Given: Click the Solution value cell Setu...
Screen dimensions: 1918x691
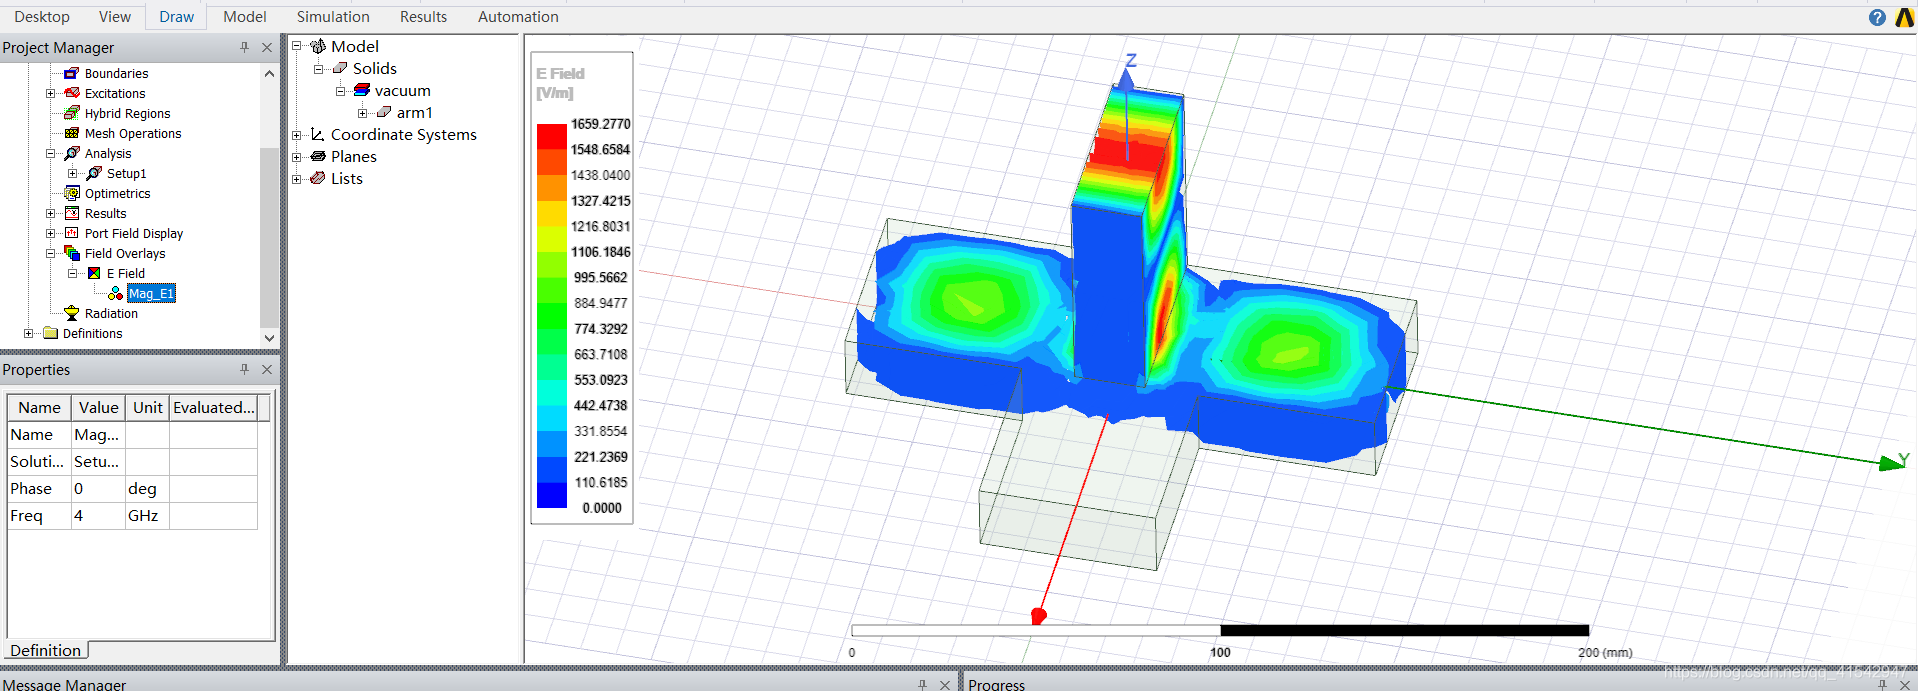Looking at the screenshot, I should click(x=97, y=462).
